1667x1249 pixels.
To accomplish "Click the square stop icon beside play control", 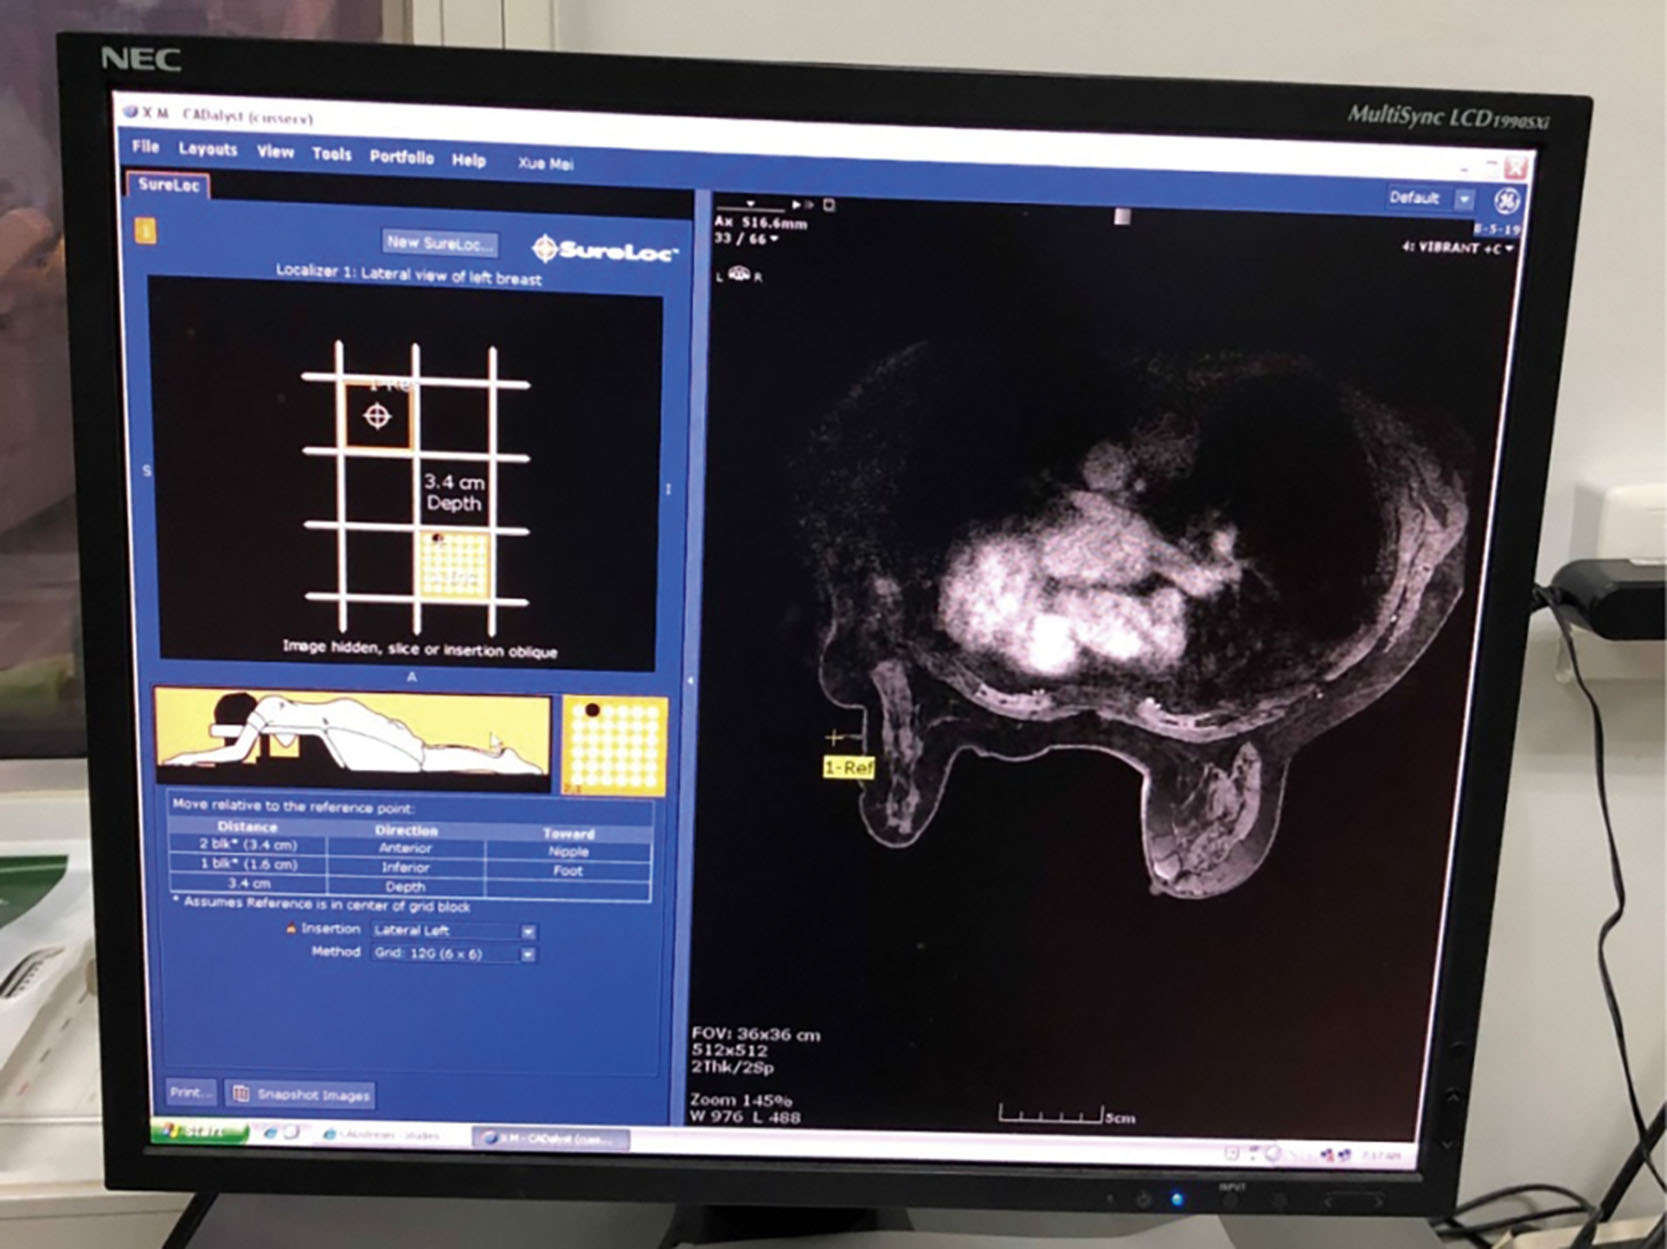I will [x=829, y=205].
